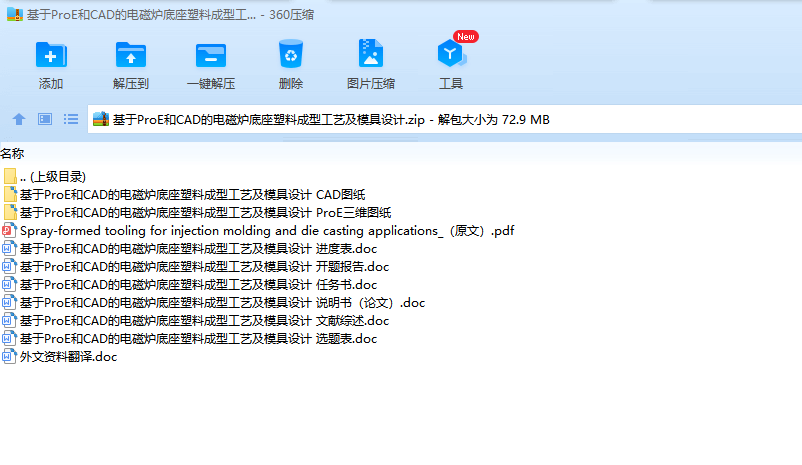Click the 360压缩 app icon in title bar
Viewport: 802px width, 465px height.
pos(15,14)
